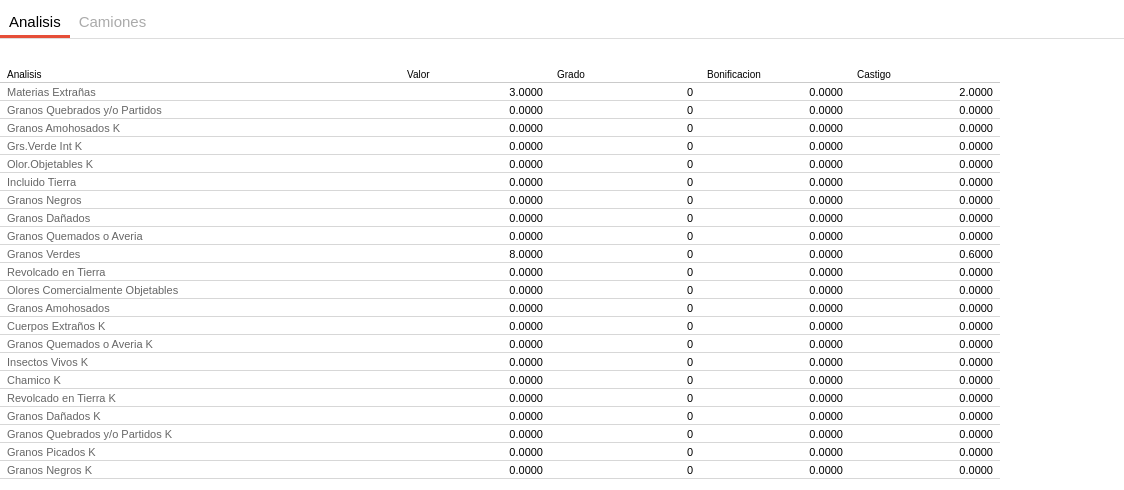Click Castigo value 2.0000 for Materias Extrañas
Viewport: 1124px width, 490px height.
976,92
